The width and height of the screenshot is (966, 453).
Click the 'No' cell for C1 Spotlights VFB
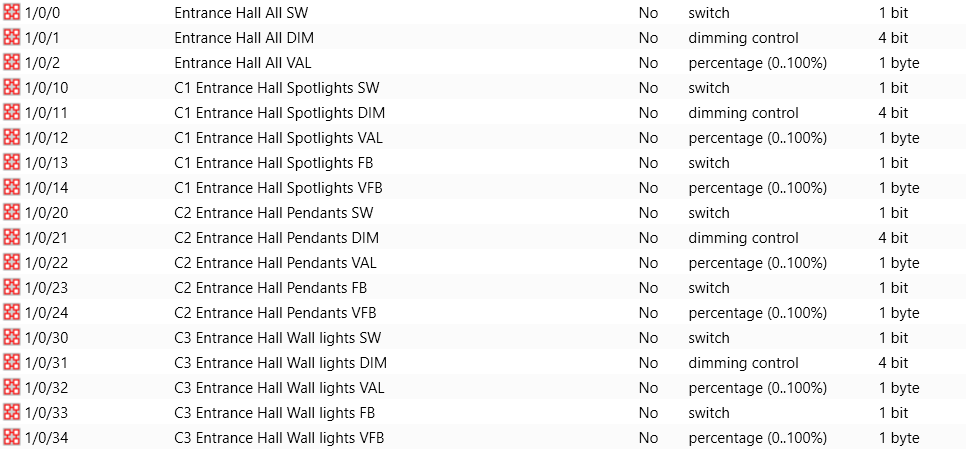[x=648, y=187]
